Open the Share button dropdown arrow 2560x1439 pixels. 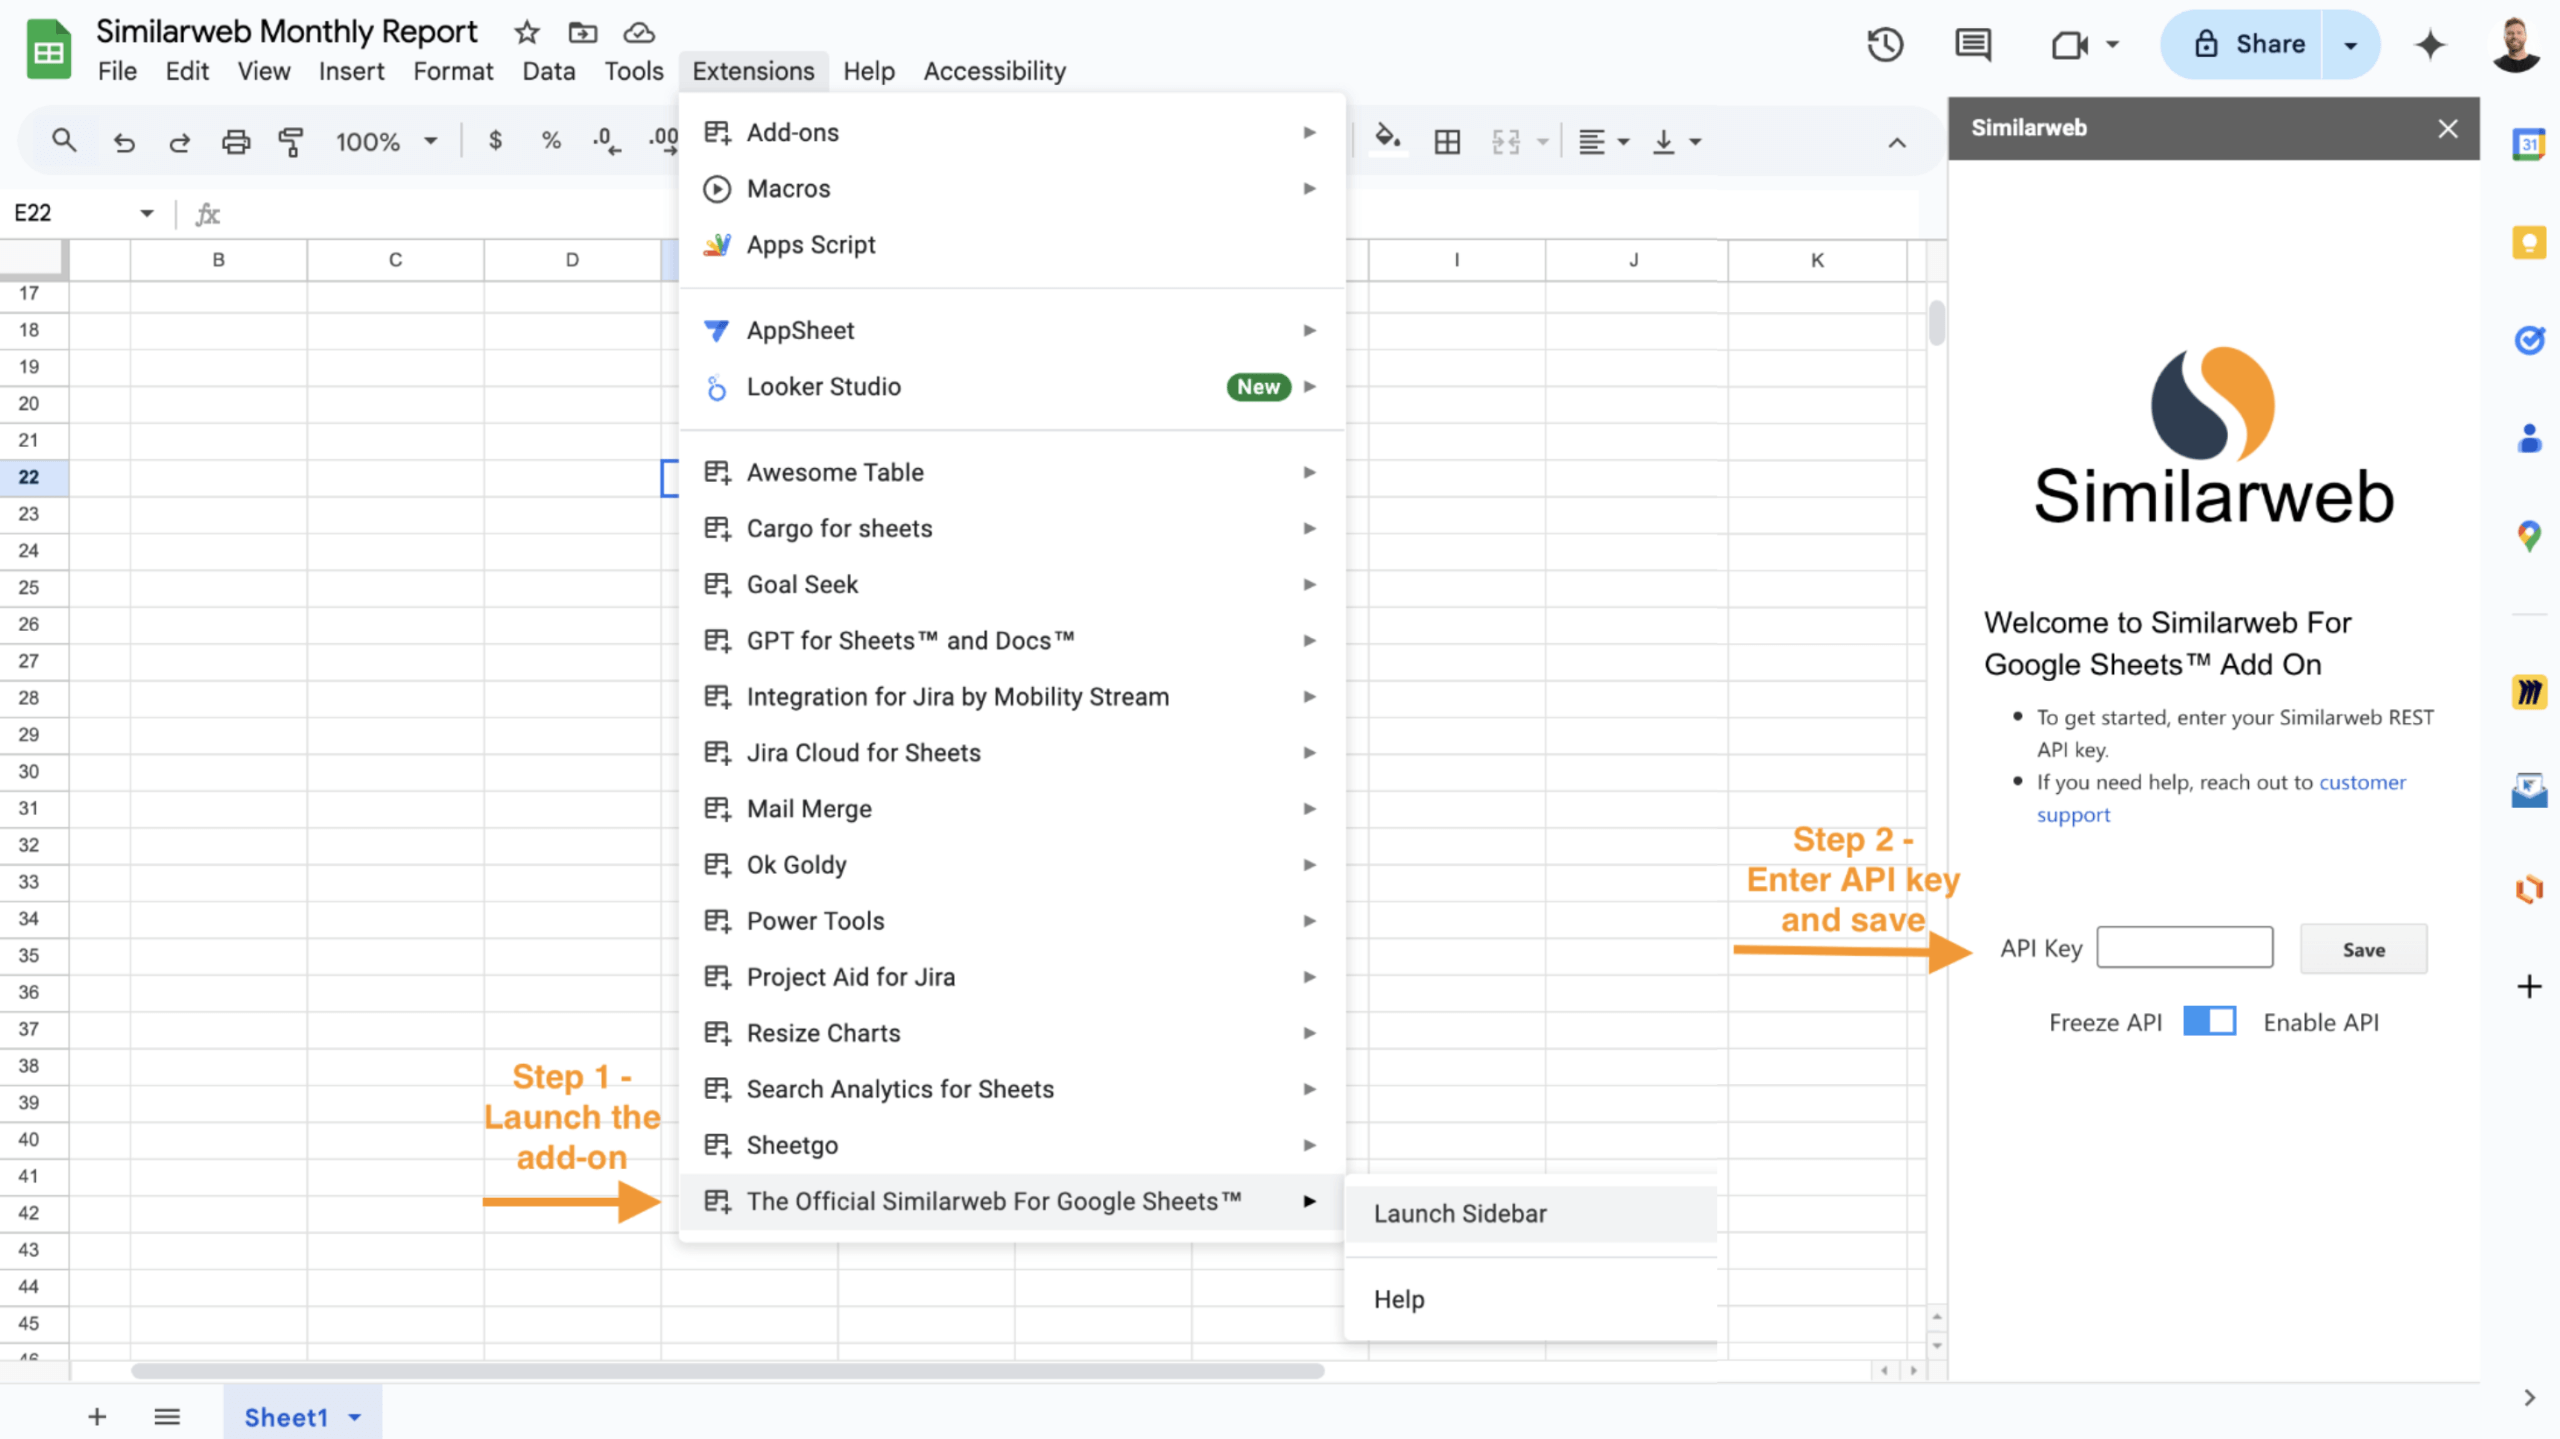[x=2350, y=44]
